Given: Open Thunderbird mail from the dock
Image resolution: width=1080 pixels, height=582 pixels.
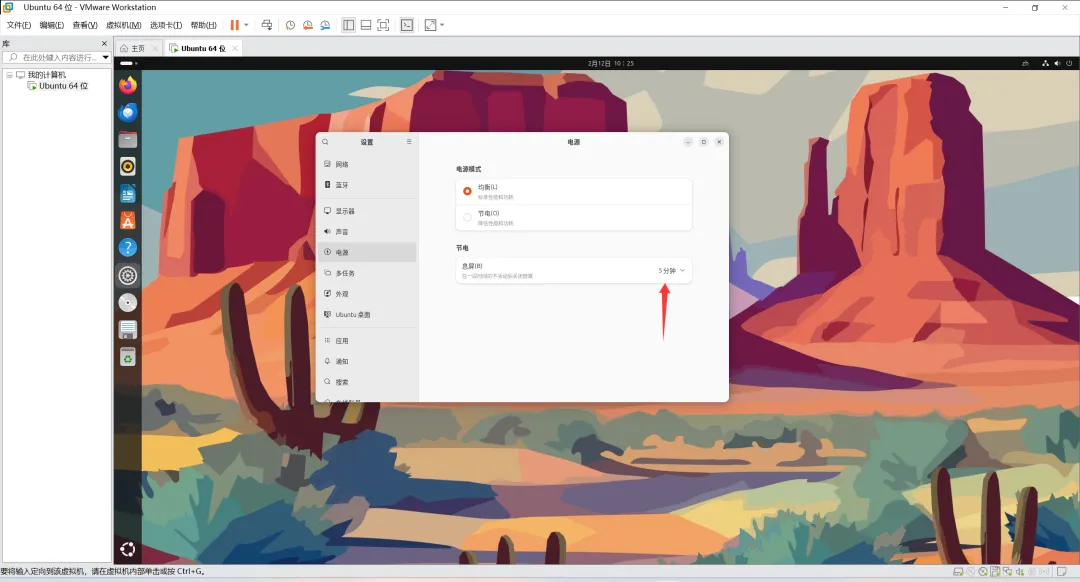Looking at the screenshot, I should point(127,112).
